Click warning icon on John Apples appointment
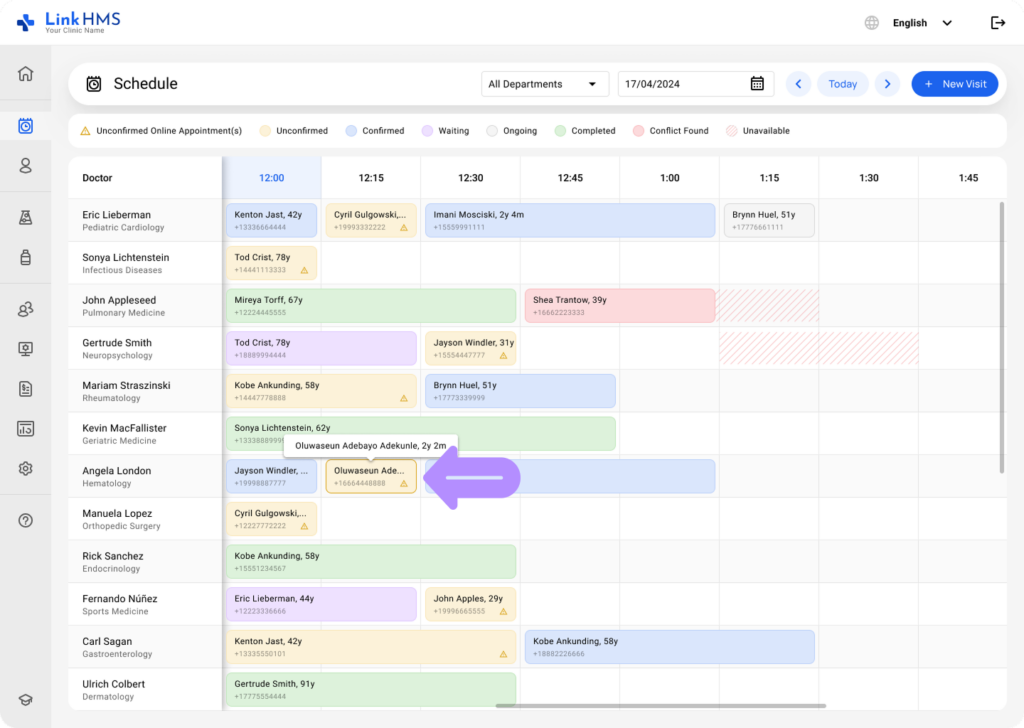Screen dimensions: 1024x728 (x=504, y=612)
